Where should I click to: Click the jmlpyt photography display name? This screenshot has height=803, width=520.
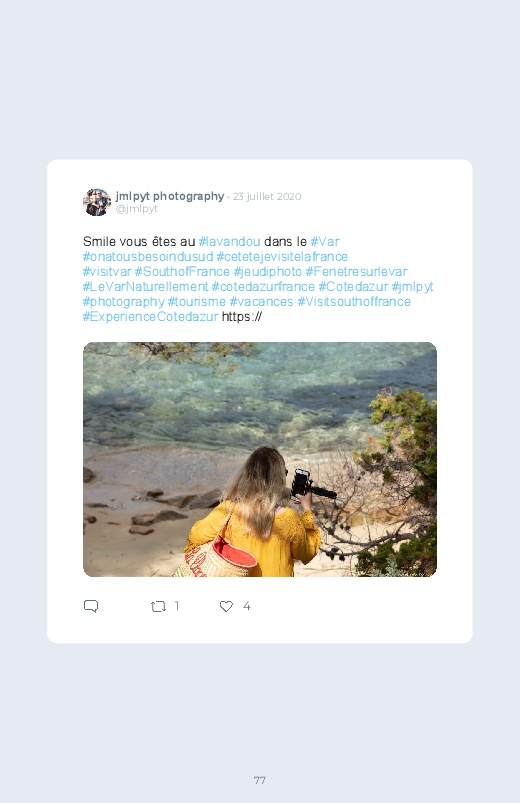click(170, 196)
